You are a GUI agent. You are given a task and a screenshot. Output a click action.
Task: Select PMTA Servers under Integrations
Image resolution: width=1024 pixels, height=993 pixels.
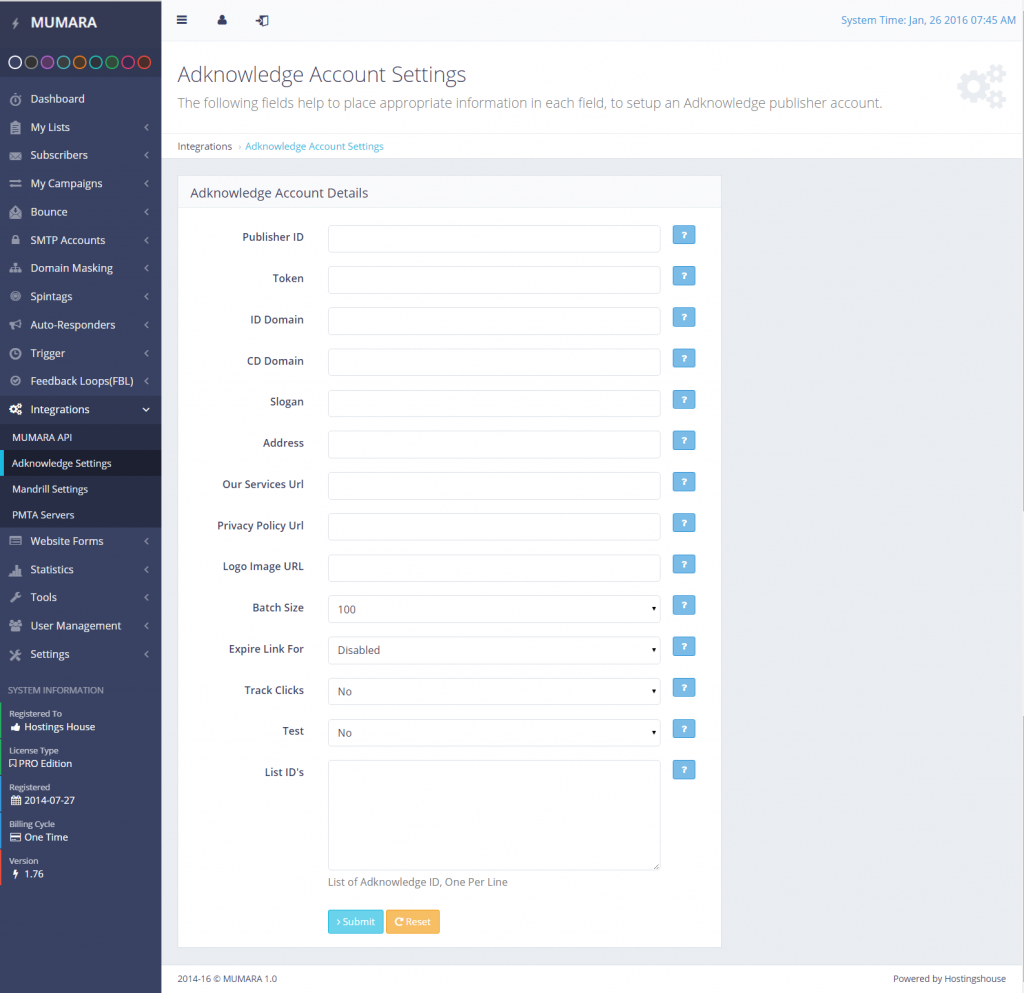tap(43, 515)
